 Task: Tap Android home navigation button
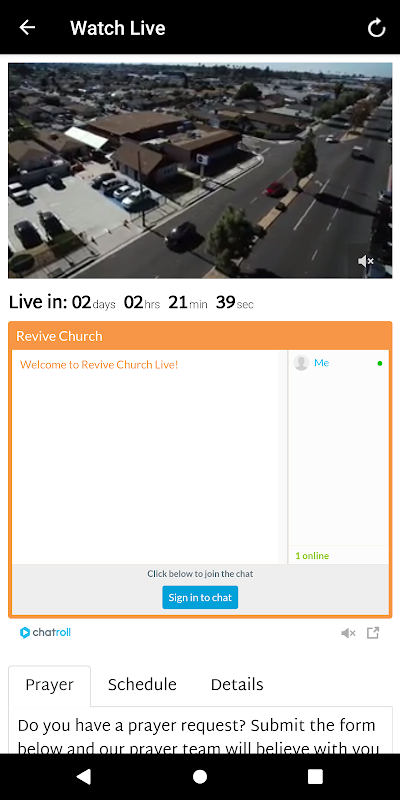(x=200, y=776)
